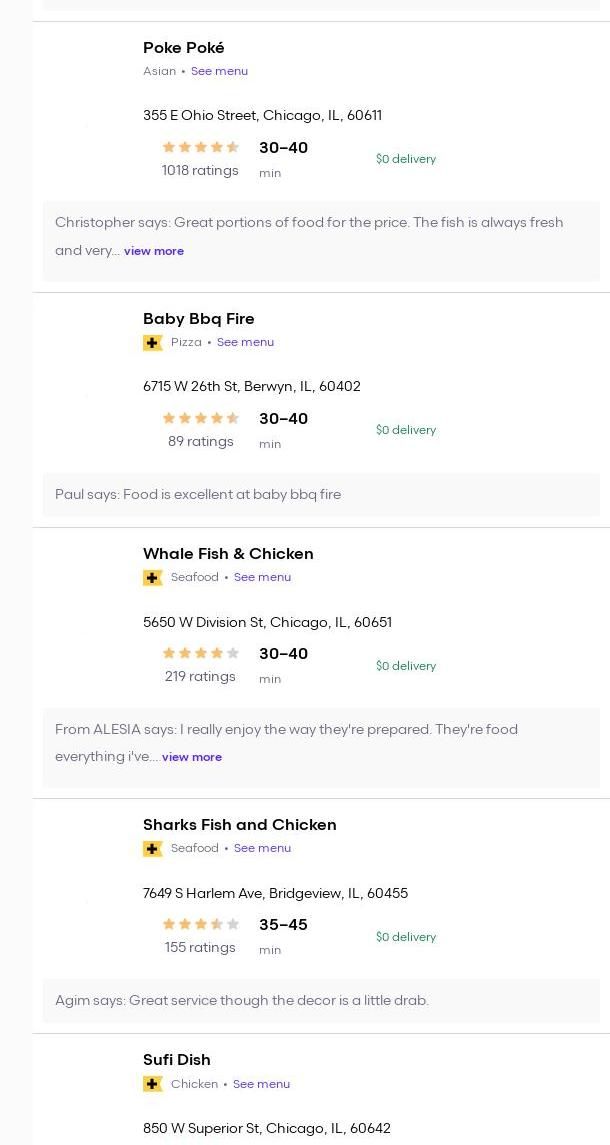This screenshot has height=1145, width=610.
Task: Click the plus badge on Whale Fish & Chicken
Action: tap(153, 578)
